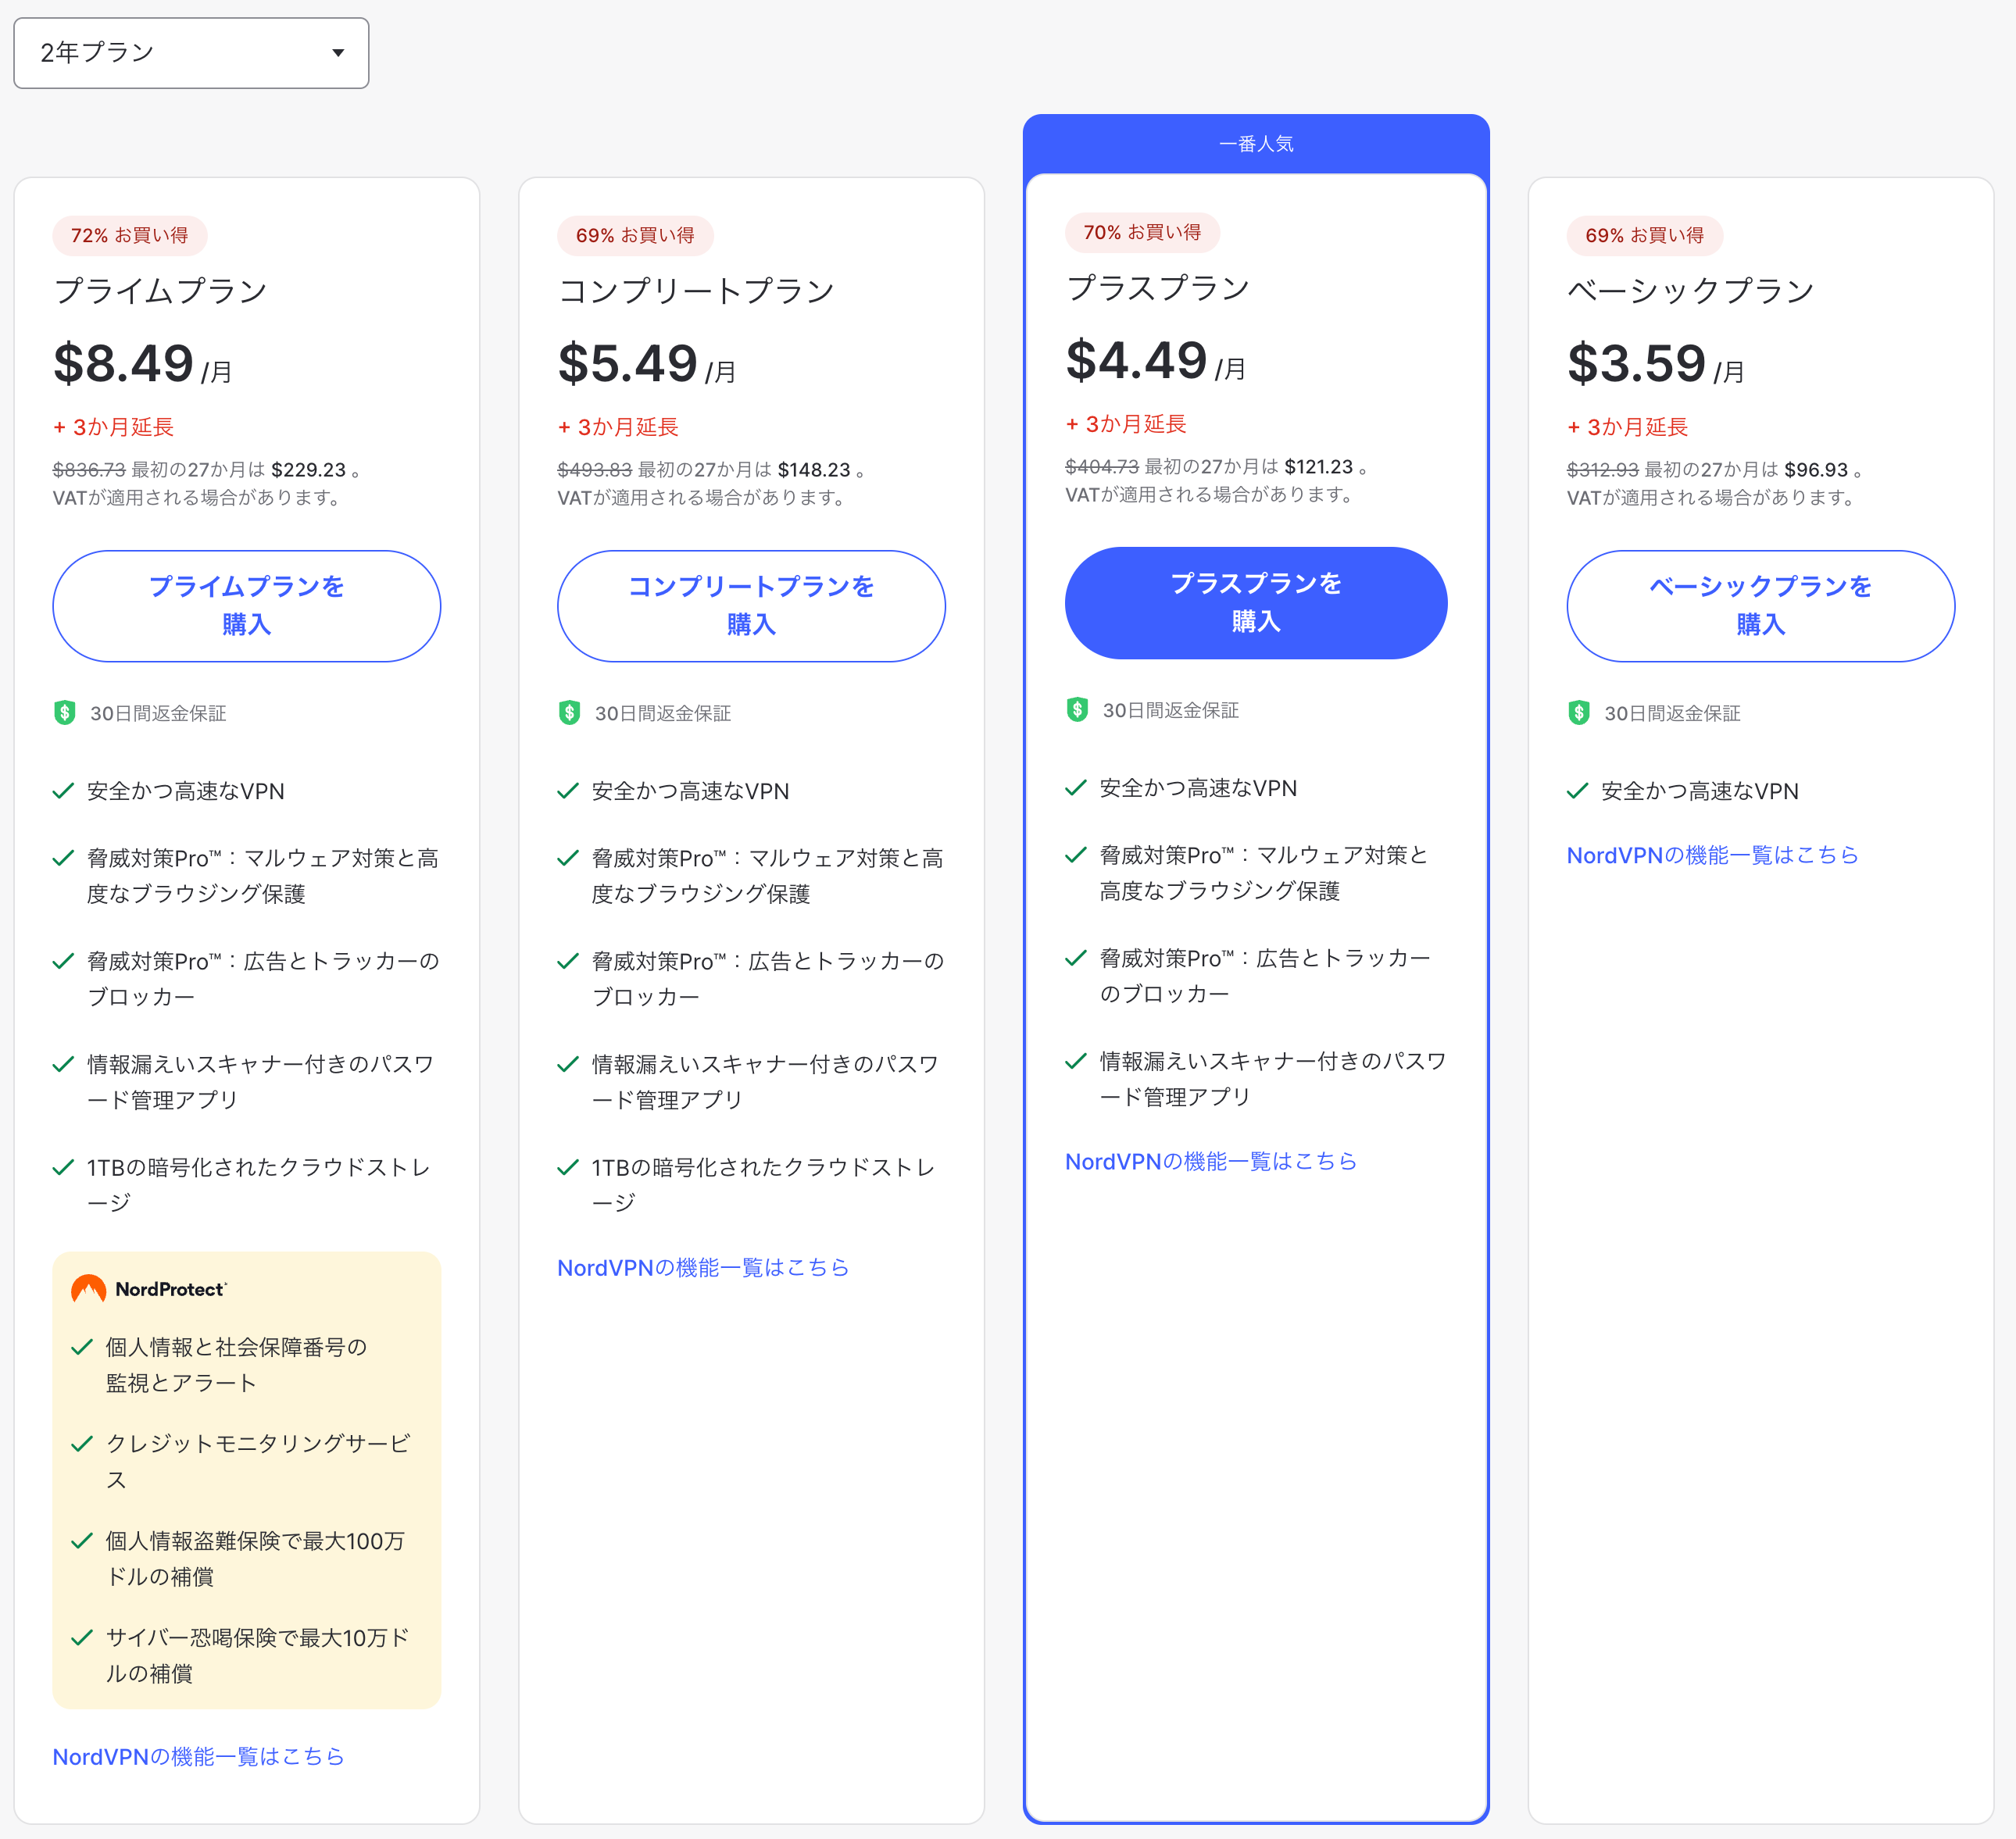Click the checkmark next to 1TB storage in コンプリート card
The height and width of the screenshot is (1839, 2016).
click(x=568, y=1167)
